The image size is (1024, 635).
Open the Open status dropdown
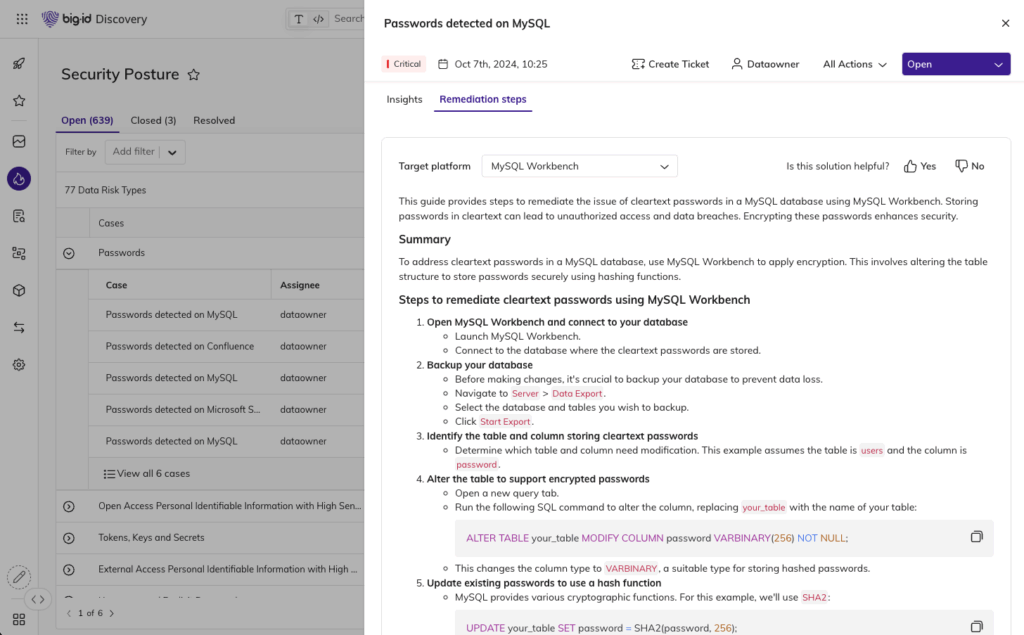(x=956, y=64)
